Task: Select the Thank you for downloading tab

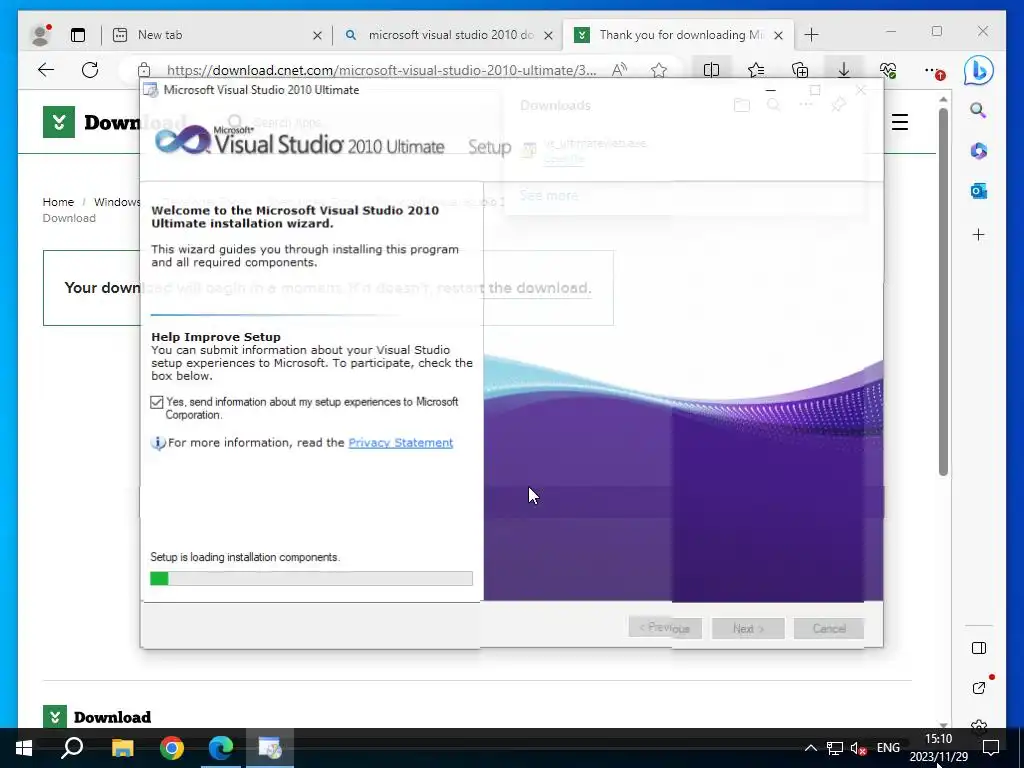Action: coord(679,35)
